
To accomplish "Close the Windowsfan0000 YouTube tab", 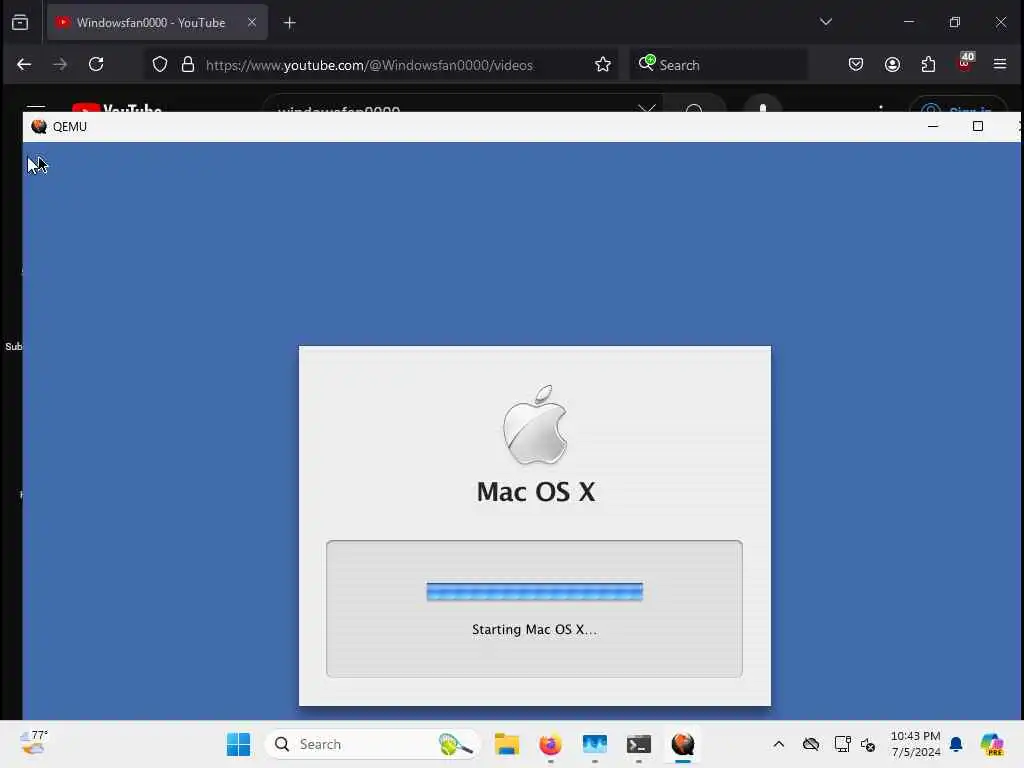I will 251,22.
